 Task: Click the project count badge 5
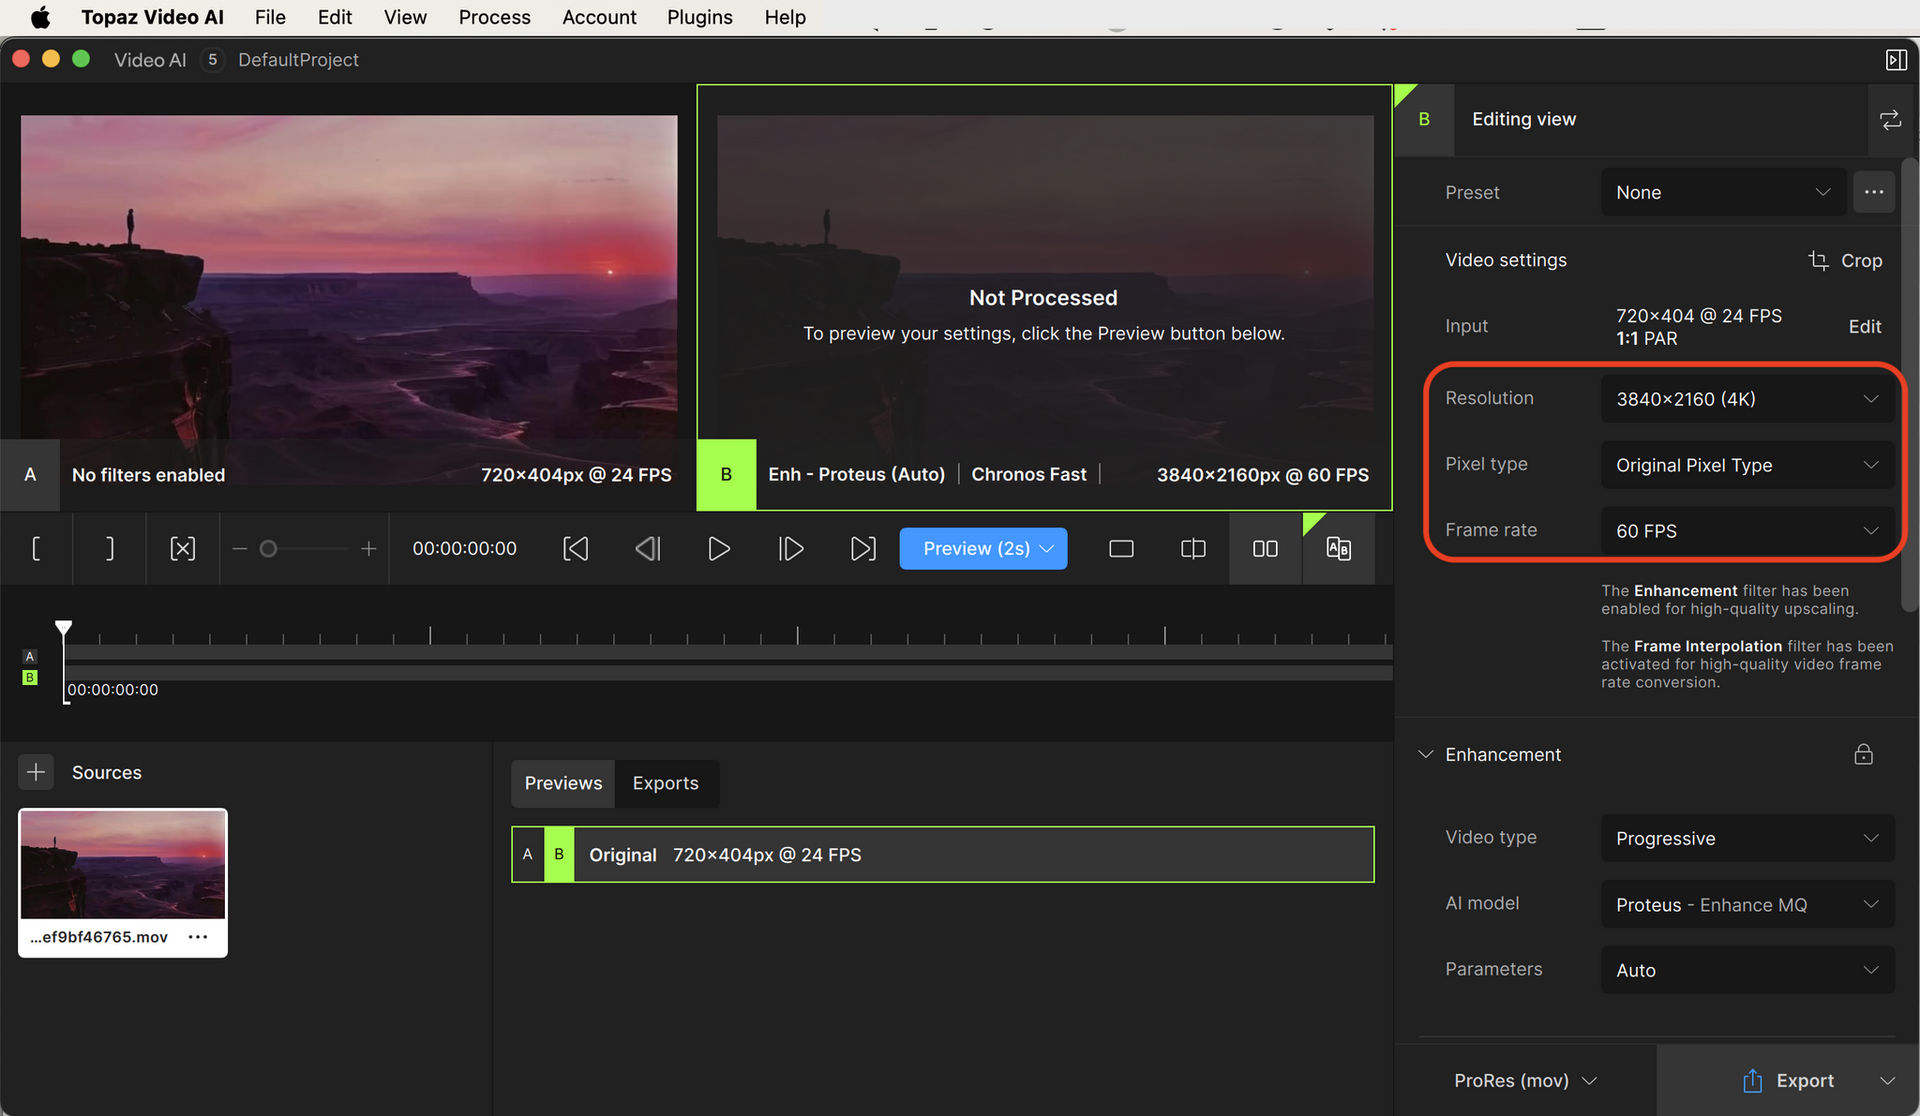[212, 60]
